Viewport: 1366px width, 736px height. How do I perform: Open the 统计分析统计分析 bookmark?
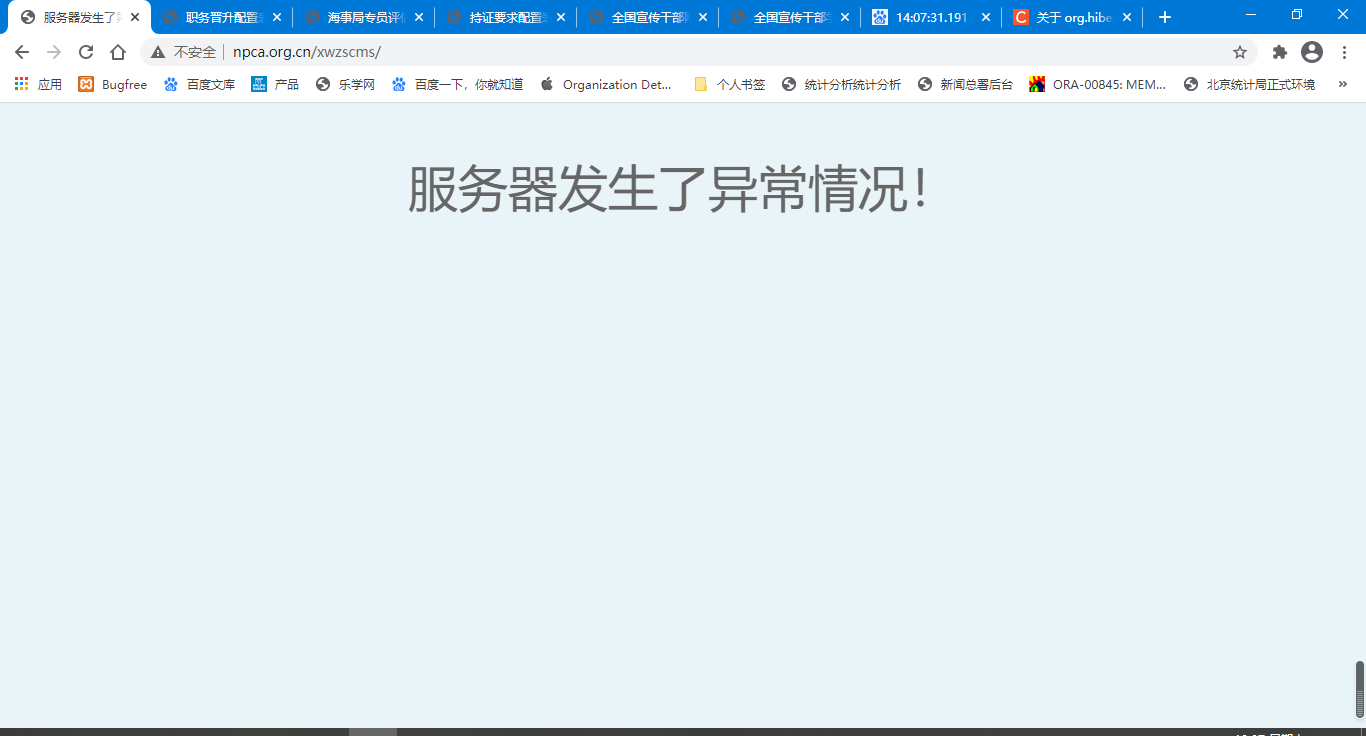pos(842,85)
